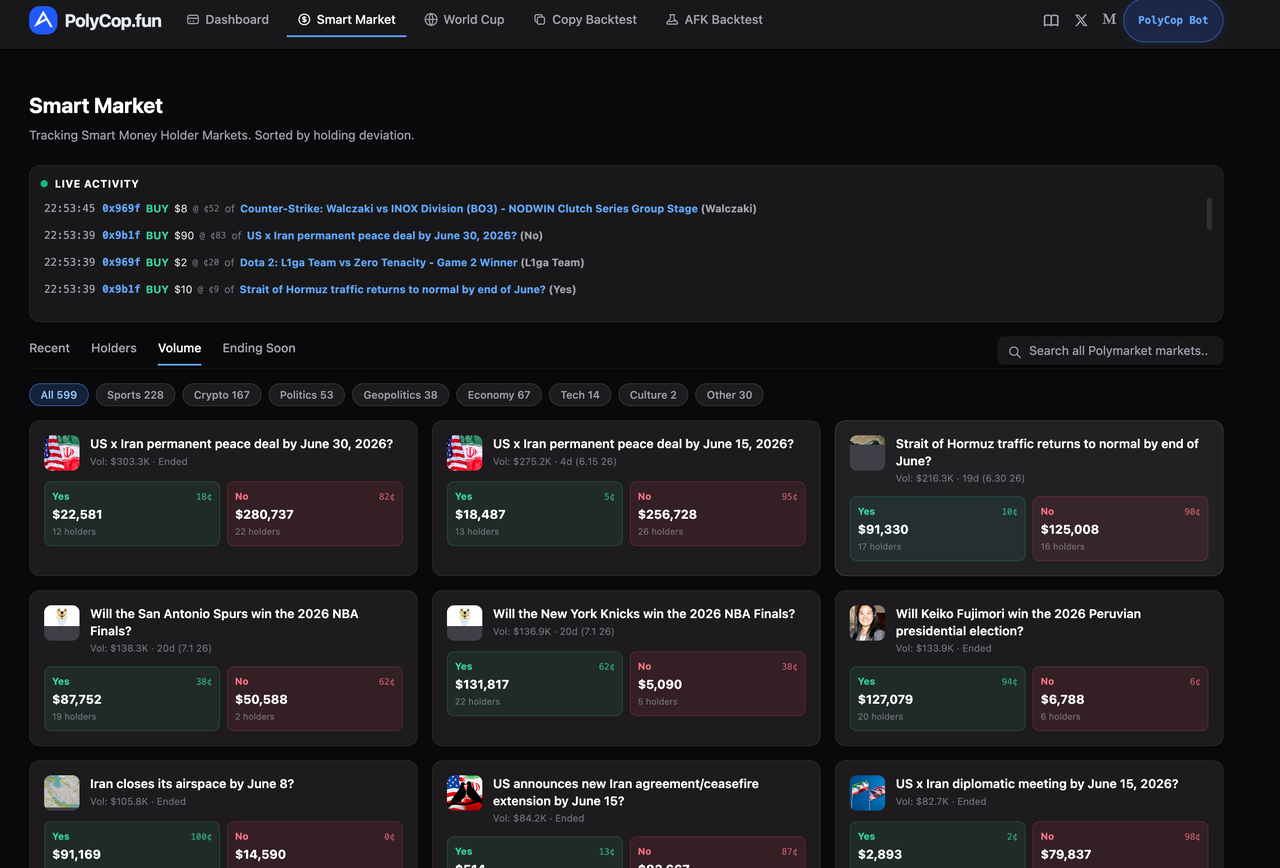Screen dimensions: 1280x868
Task: Select Yes $91,330 box for Strait of Hormuz
Action: tap(938, 529)
